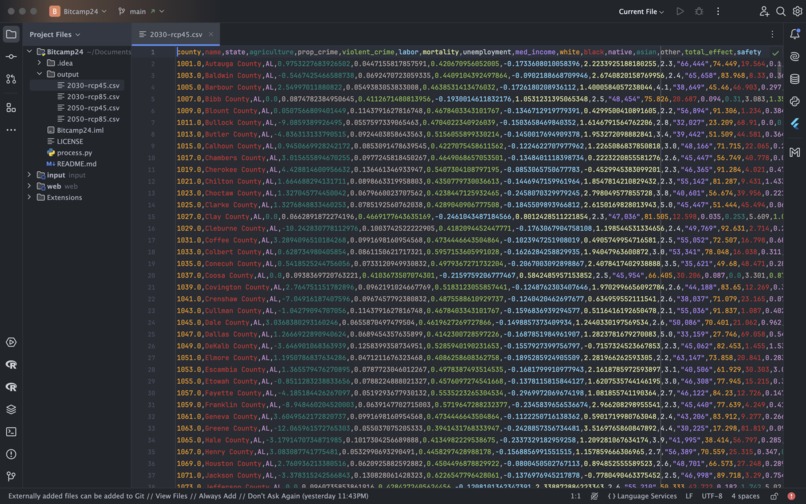Open the upper R Console tool window

[11, 365]
